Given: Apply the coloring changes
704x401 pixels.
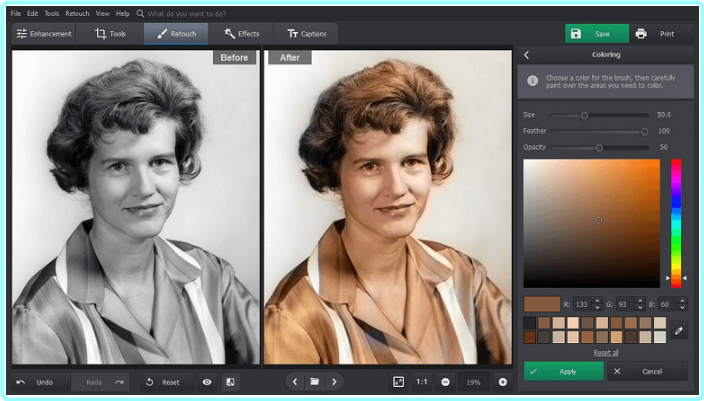Looking at the screenshot, I should point(563,371).
